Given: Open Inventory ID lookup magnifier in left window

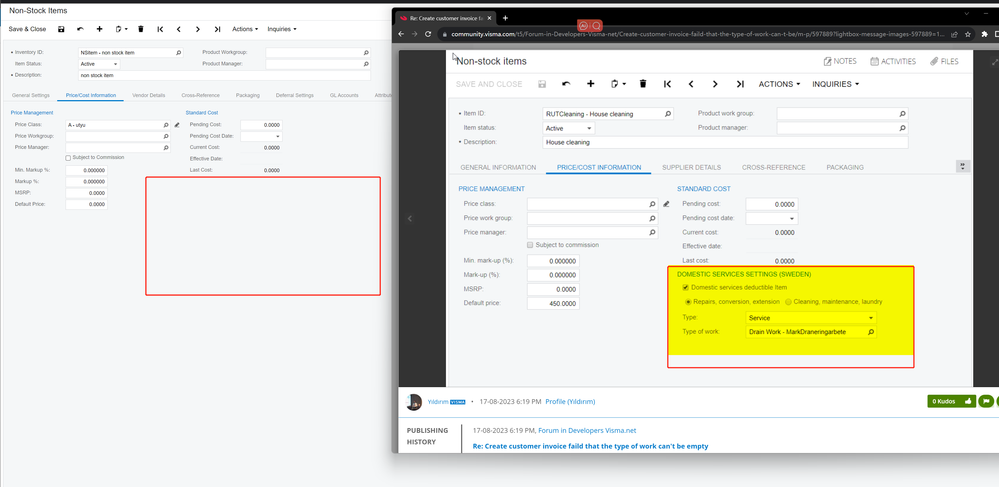Looking at the screenshot, I should 178,53.
